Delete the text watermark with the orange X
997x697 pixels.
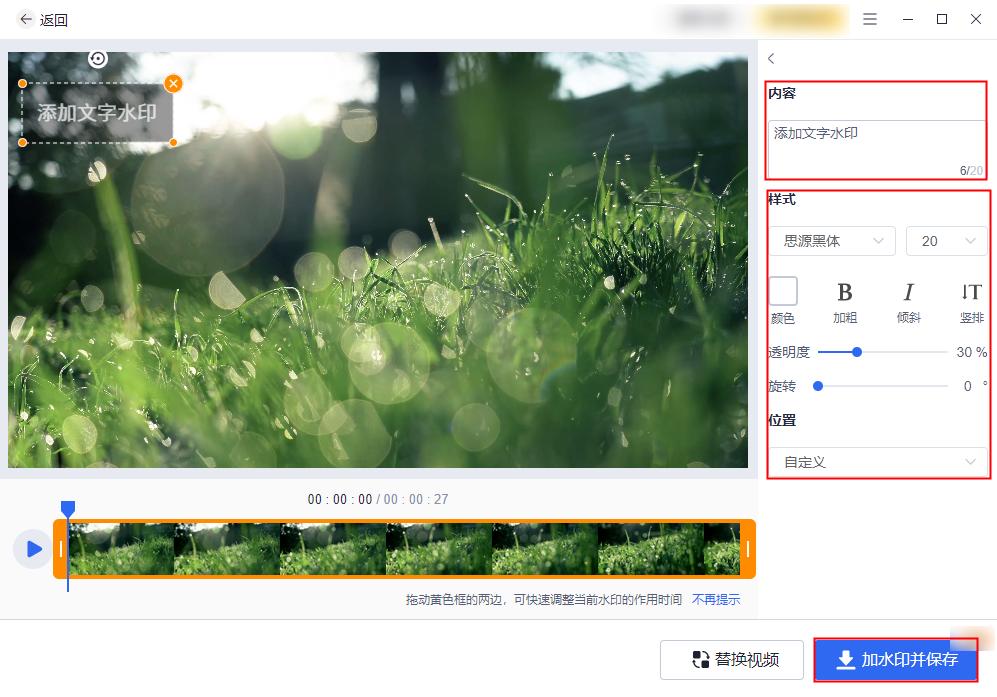(173, 83)
